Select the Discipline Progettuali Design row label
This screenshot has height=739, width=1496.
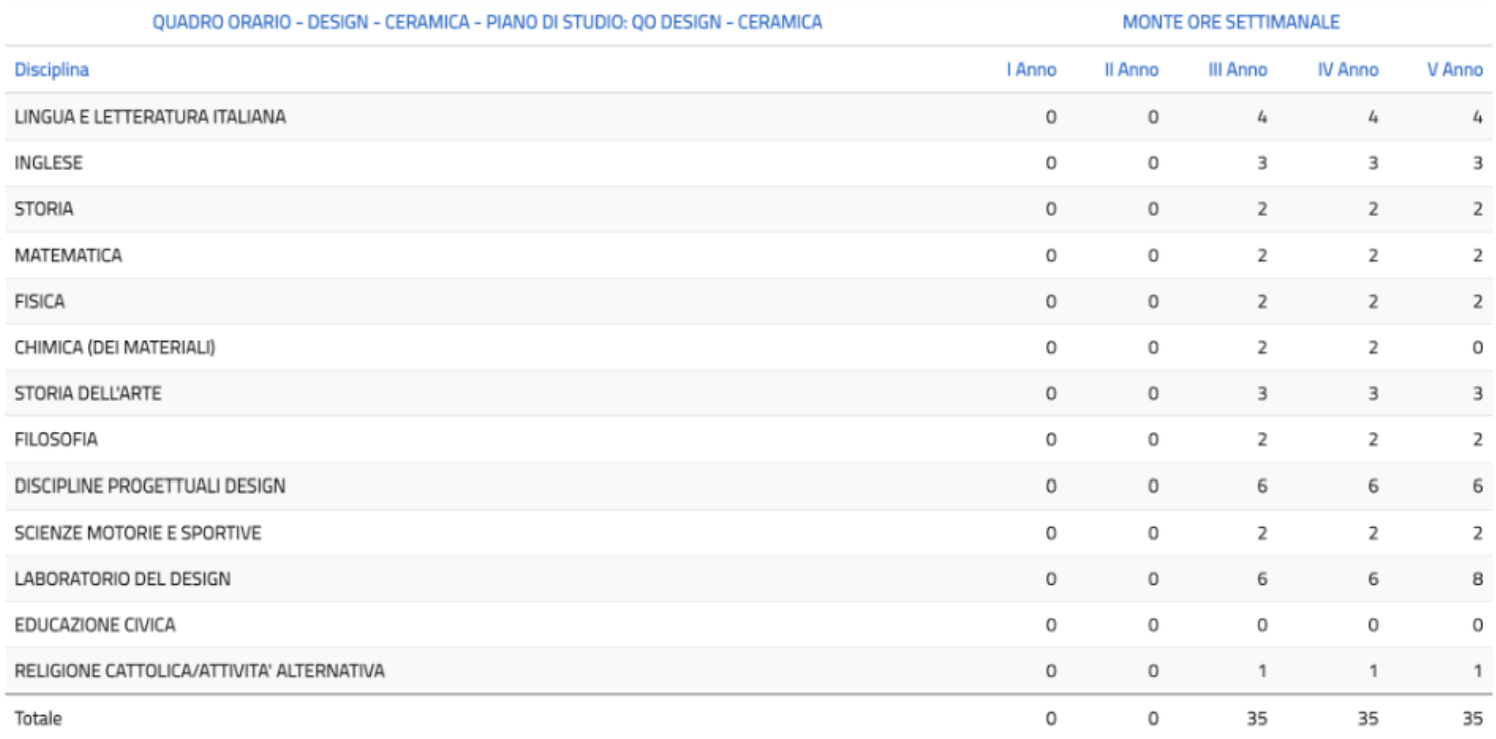[x=150, y=486]
